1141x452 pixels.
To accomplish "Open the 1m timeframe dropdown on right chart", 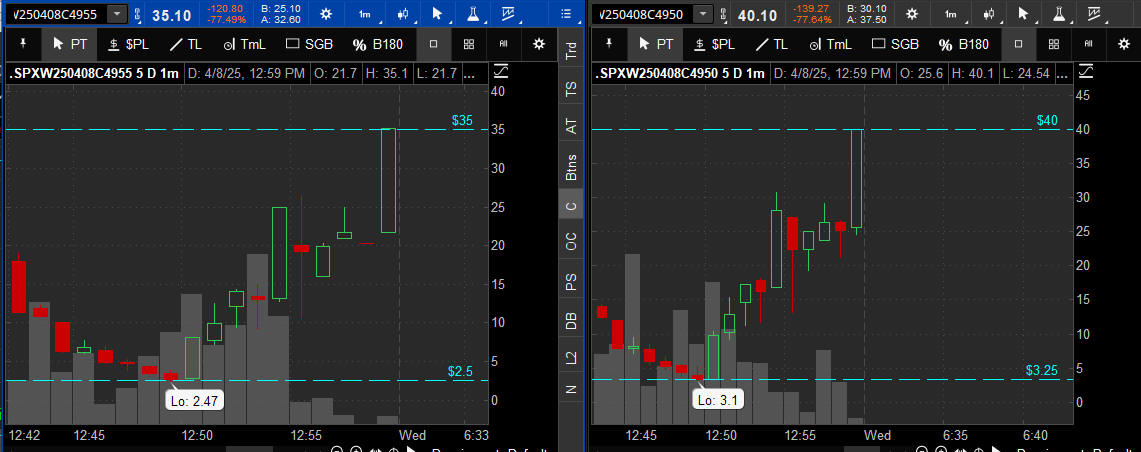I will pos(949,14).
